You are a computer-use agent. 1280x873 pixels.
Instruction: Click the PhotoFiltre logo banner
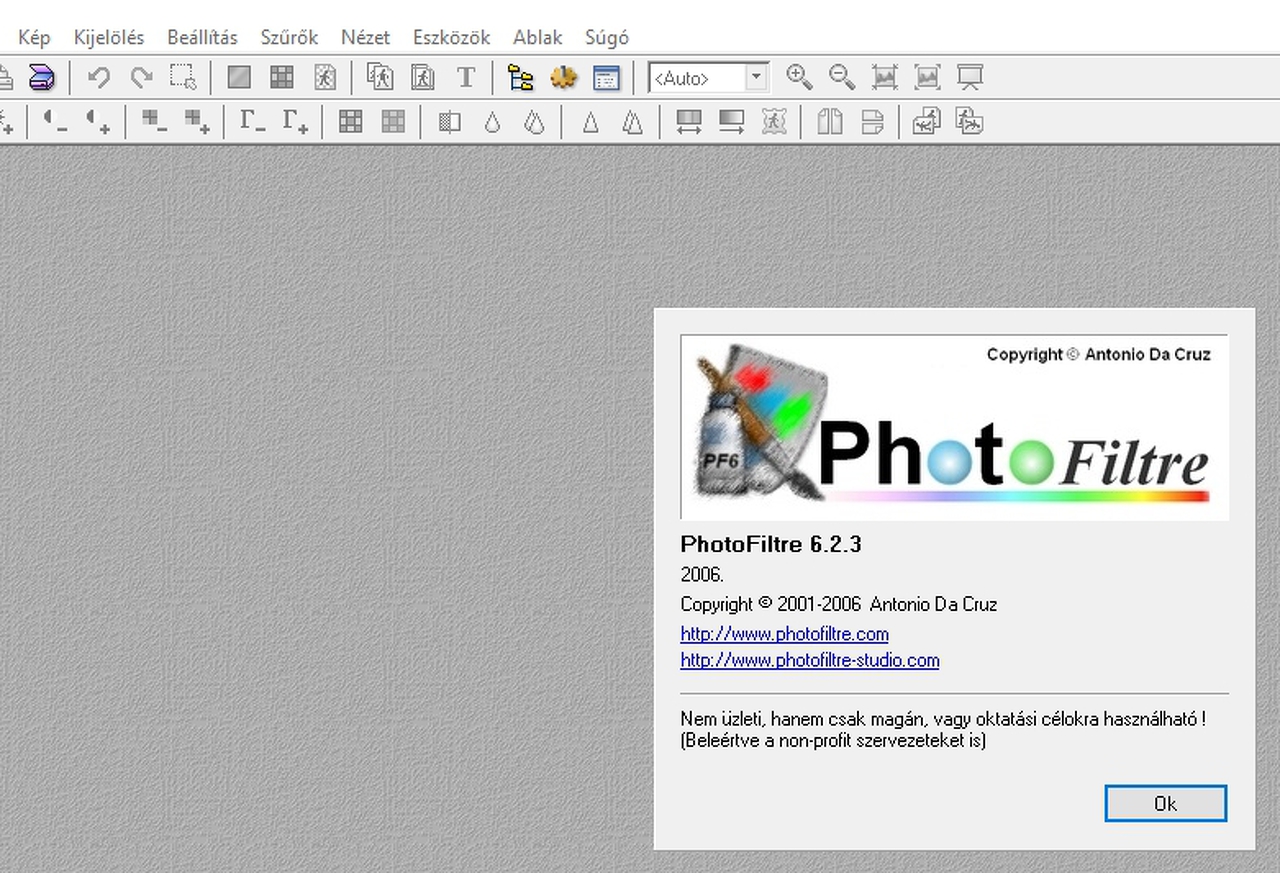point(955,427)
